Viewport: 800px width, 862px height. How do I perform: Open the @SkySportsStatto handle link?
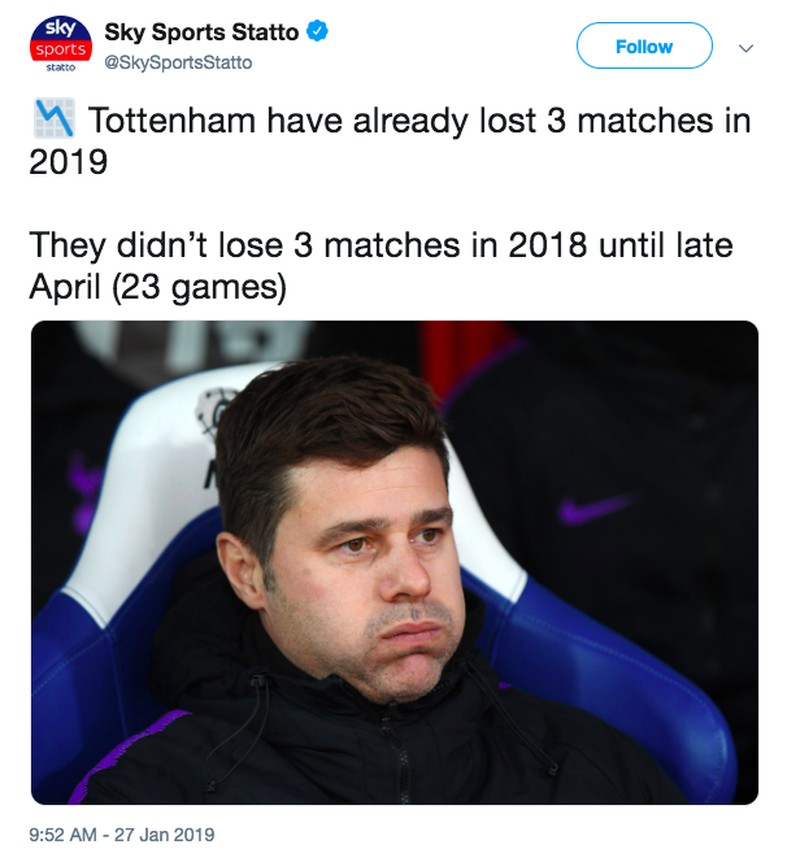[178, 63]
